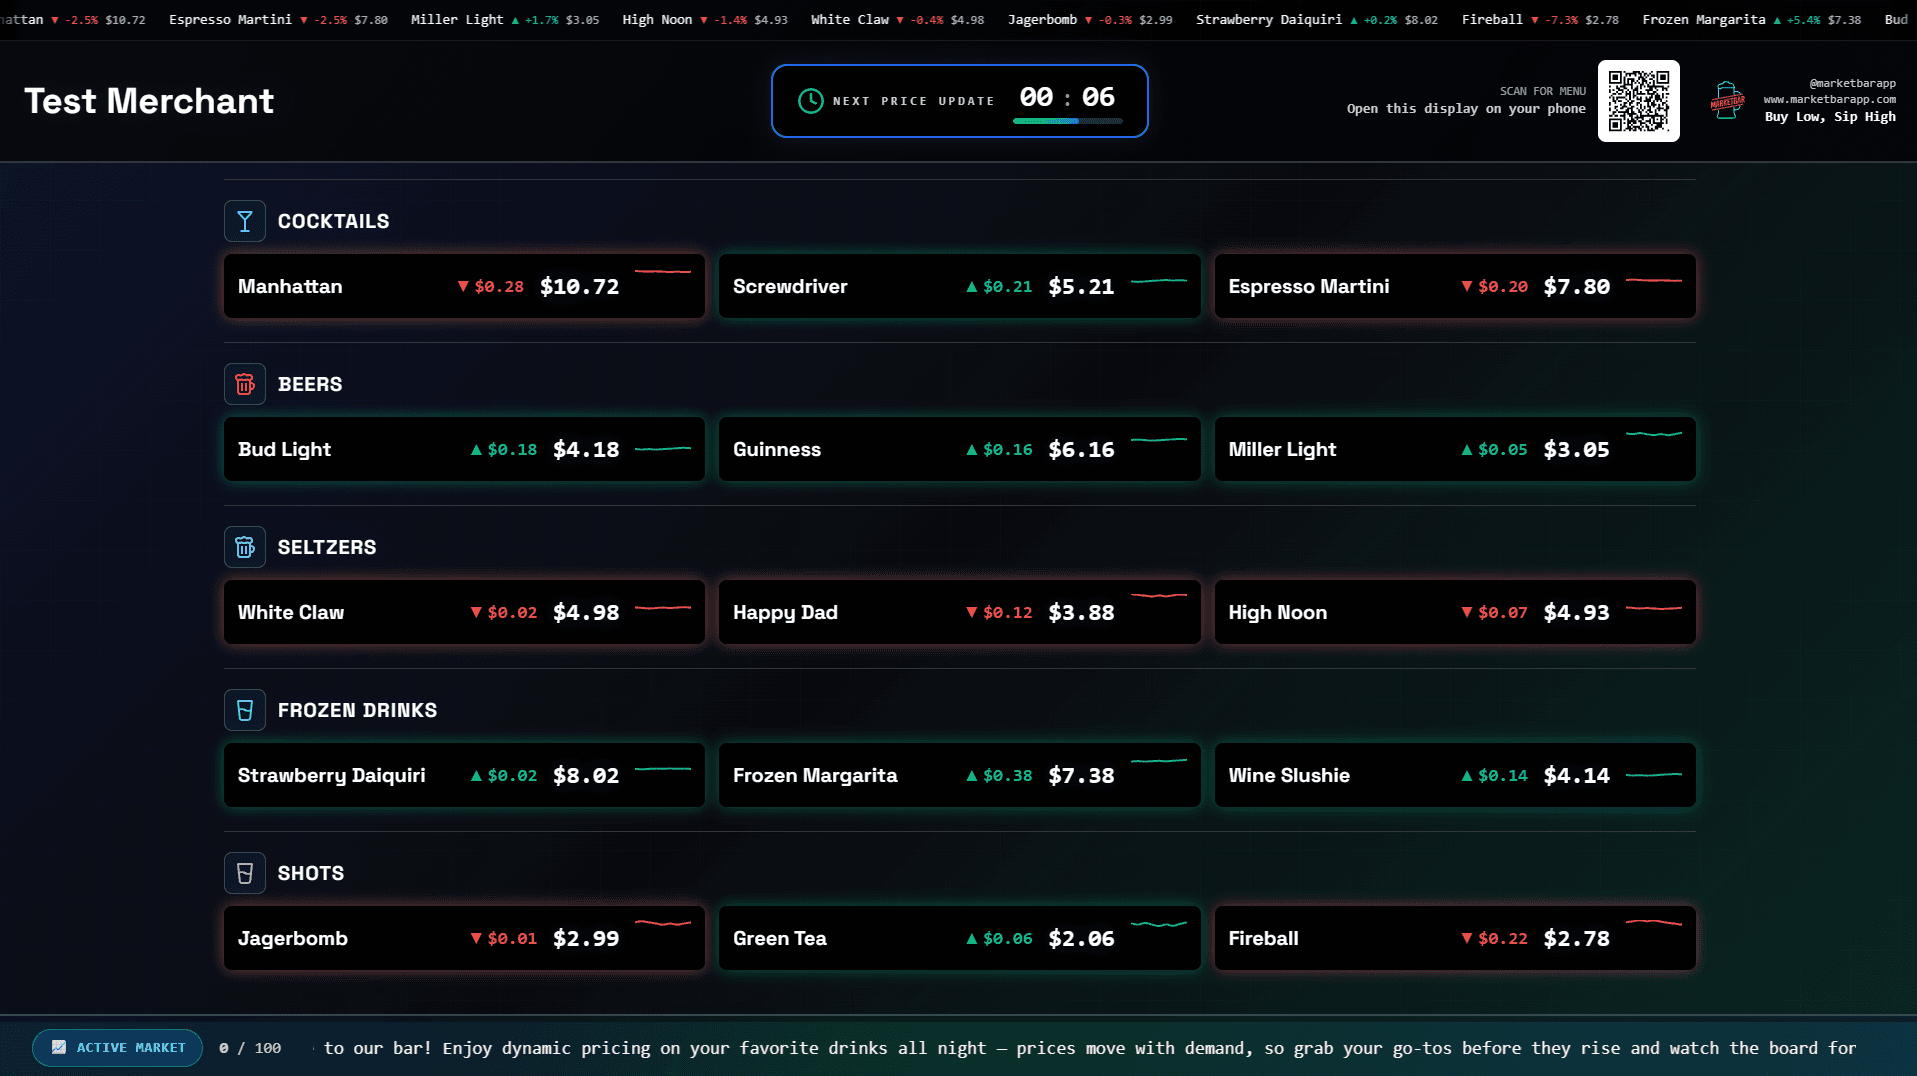Click the Frozen Margarita trend sparkline

click(1159, 760)
